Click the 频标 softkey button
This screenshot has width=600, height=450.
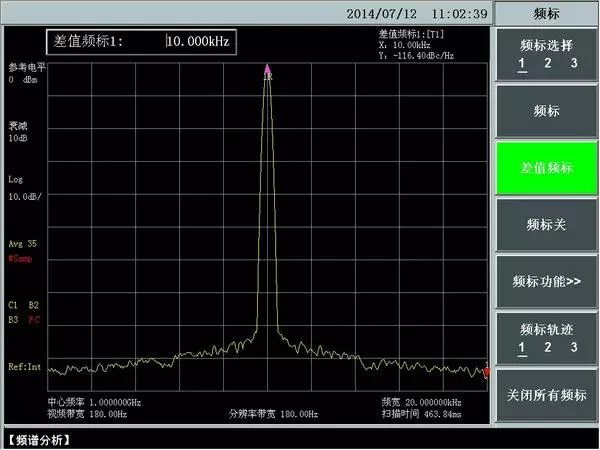click(546, 111)
